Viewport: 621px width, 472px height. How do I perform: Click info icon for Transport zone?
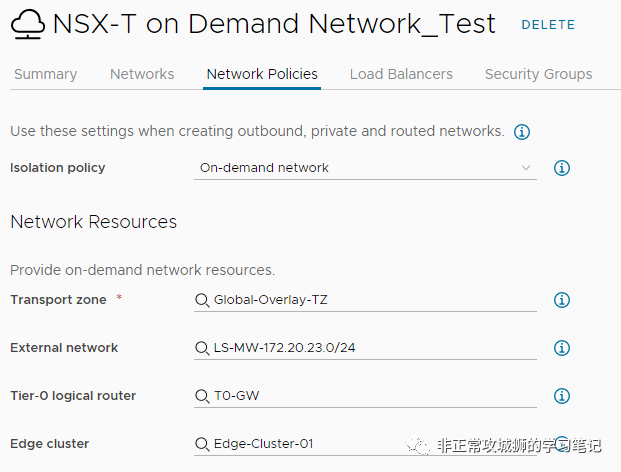tap(562, 300)
